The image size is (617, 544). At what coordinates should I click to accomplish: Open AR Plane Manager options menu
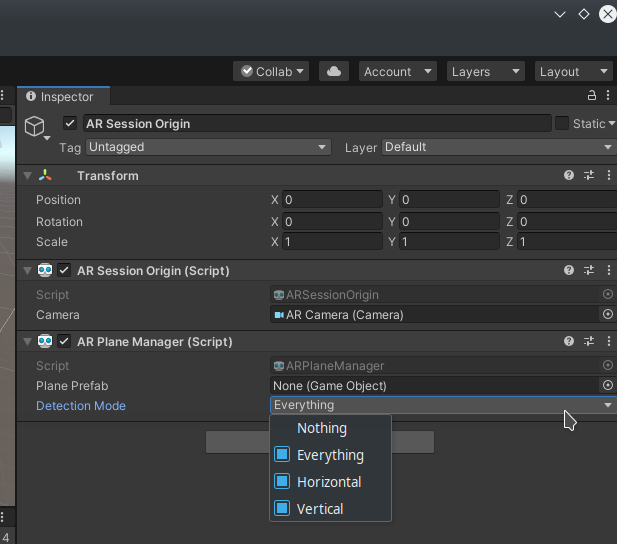[x=609, y=341]
